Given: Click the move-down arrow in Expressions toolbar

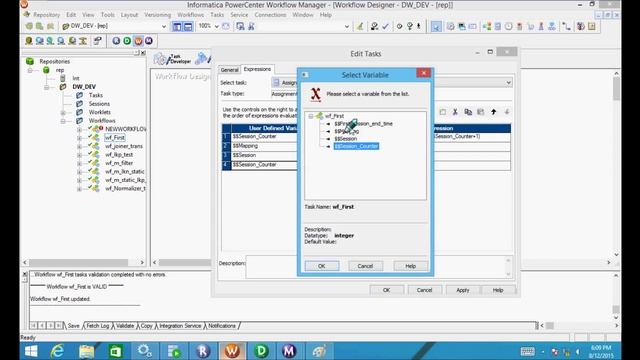Looking at the screenshot, I should coord(507,112).
